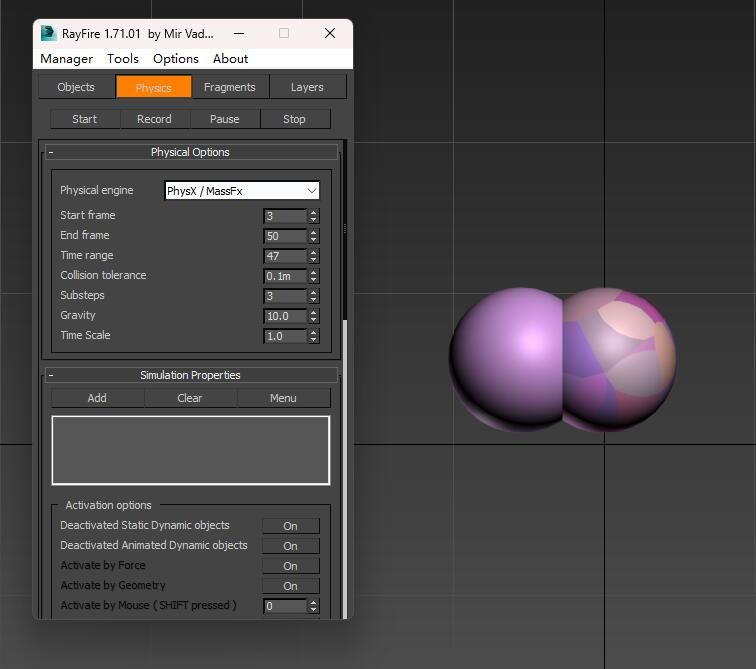Click Clear in Simulation Properties
This screenshot has width=756, height=669.
pyautogui.click(x=190, y=398)
